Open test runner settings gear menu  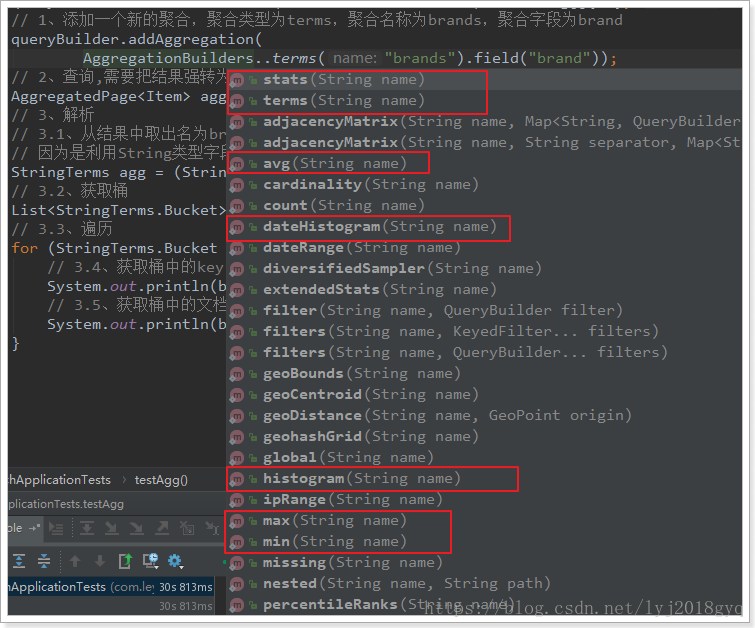click(x=175, y=561)
